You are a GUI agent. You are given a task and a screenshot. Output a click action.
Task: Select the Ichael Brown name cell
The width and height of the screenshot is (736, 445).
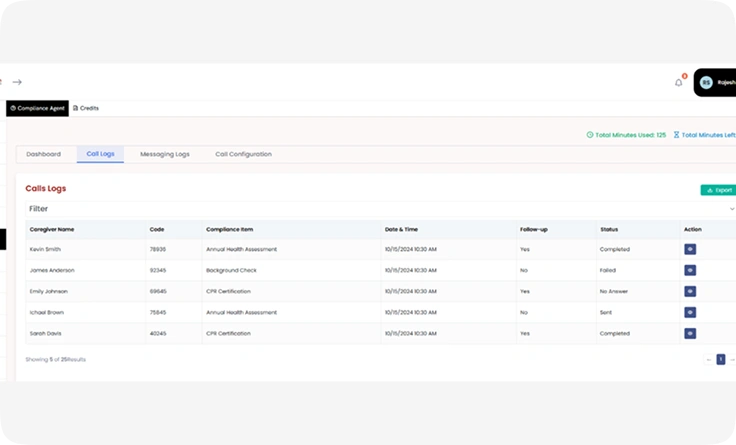click(x=47, y=313)
